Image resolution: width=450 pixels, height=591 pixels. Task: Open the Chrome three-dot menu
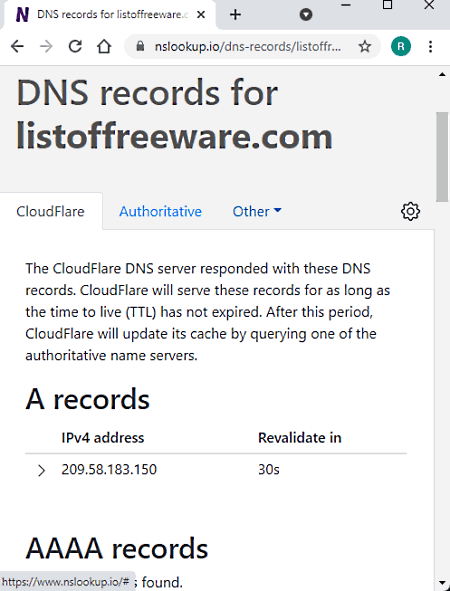pos(430,47)
